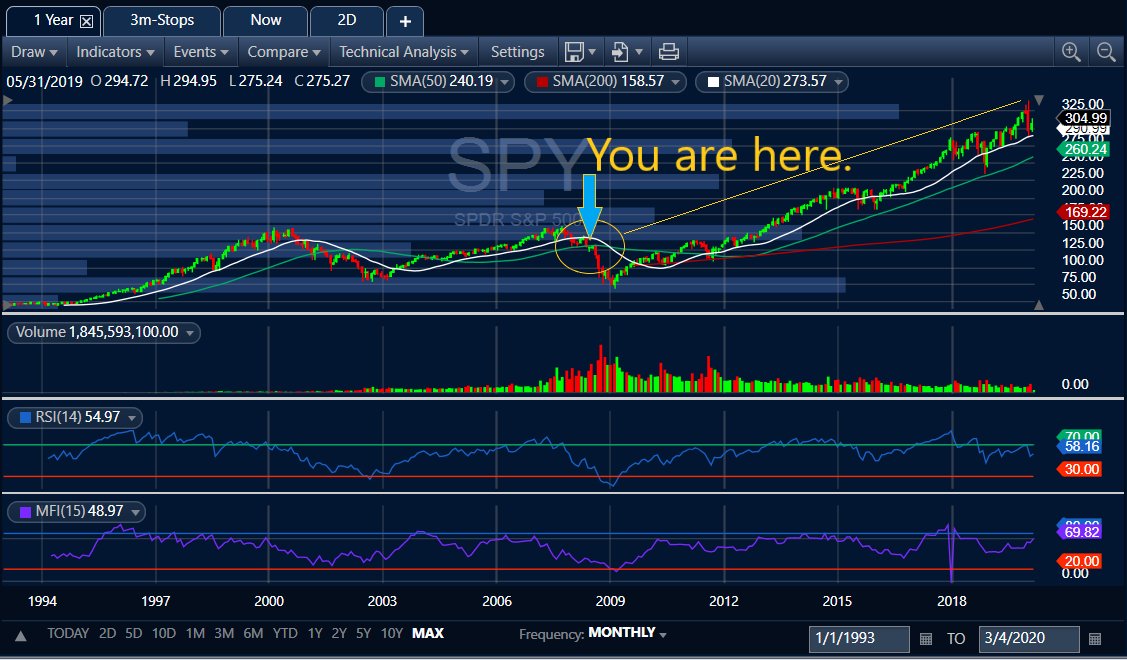Open the Compare menu
The height and width of the screenshot is (660, 1127).
tap(284, 52)
